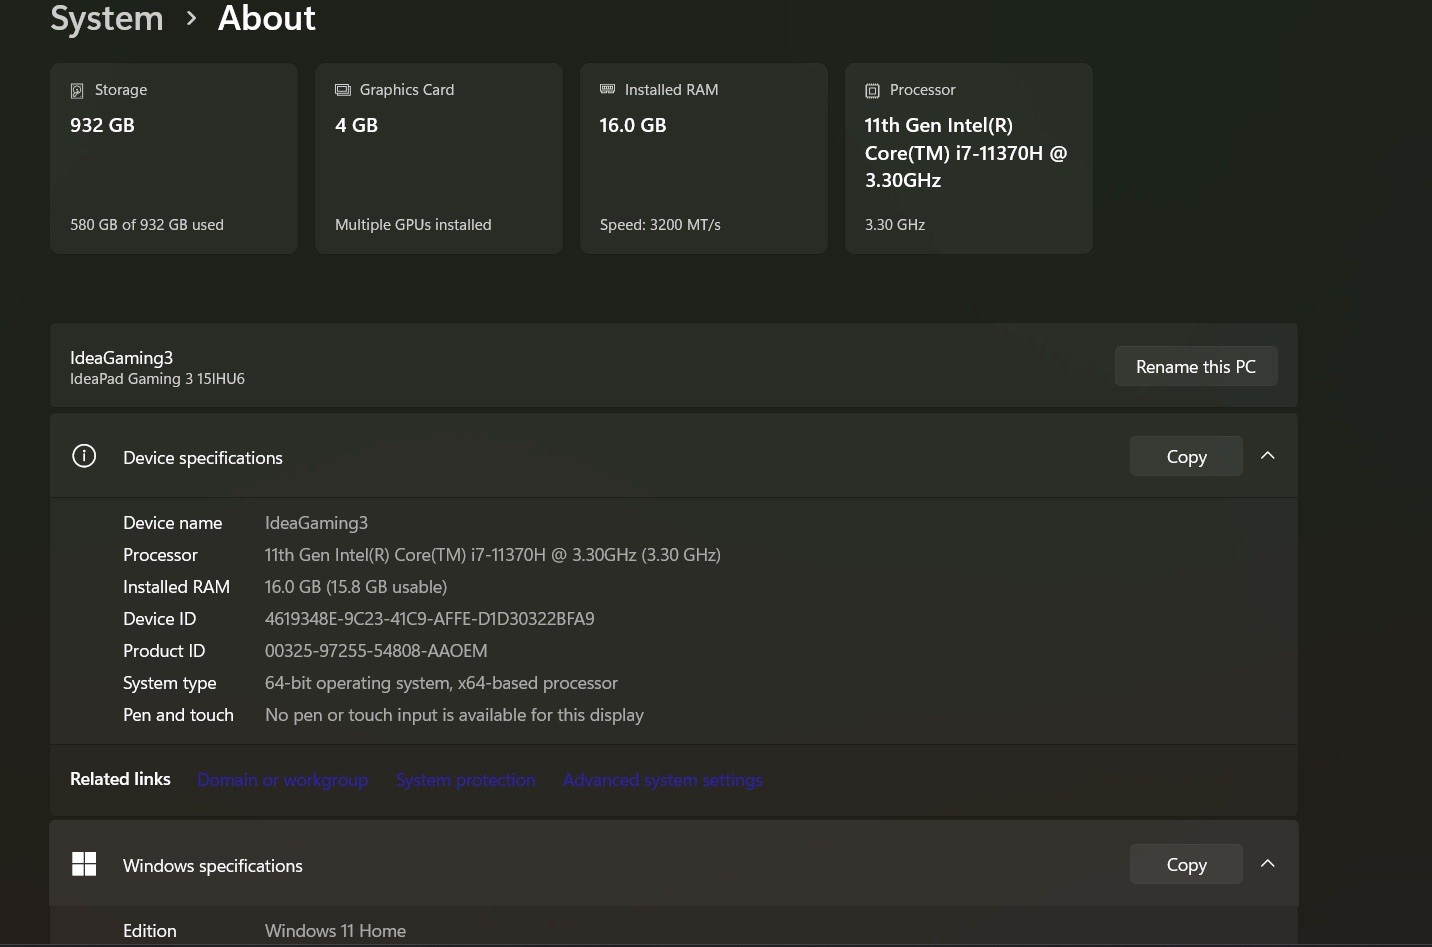Click the Related links label
The image size is (1432, 947).
[120, 779]
